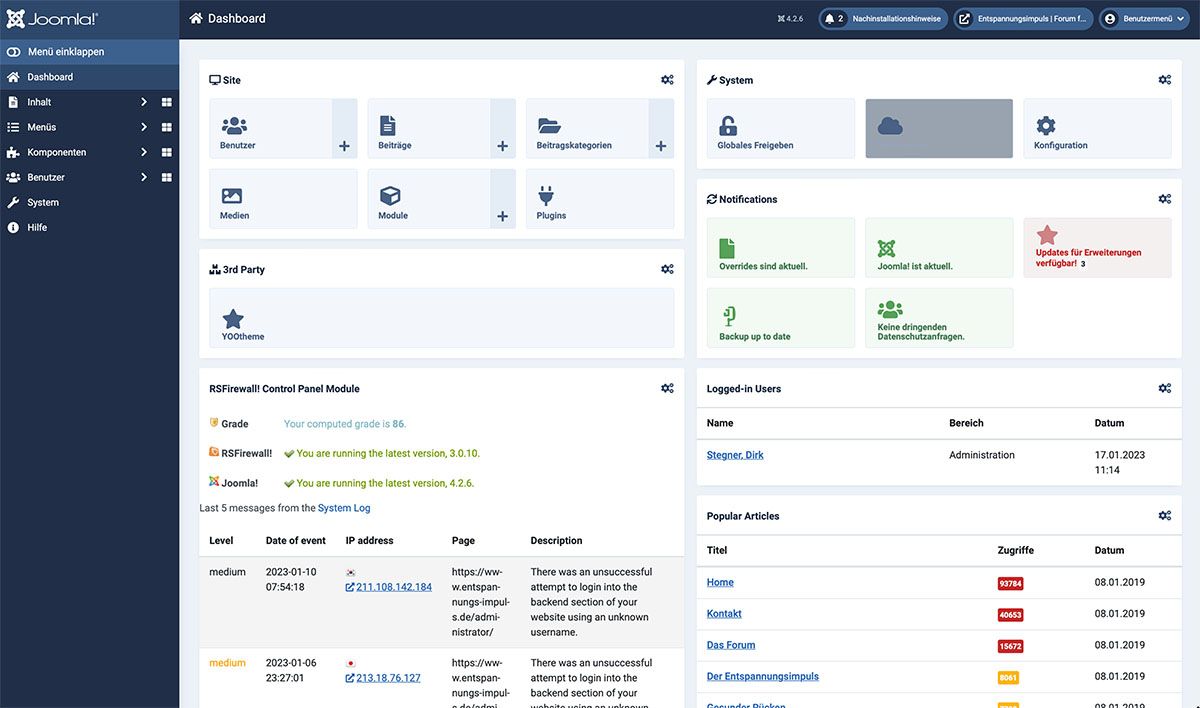Open Der Entspannungsimpuls article link
The image size is (1200, 708).
(763, 676)
